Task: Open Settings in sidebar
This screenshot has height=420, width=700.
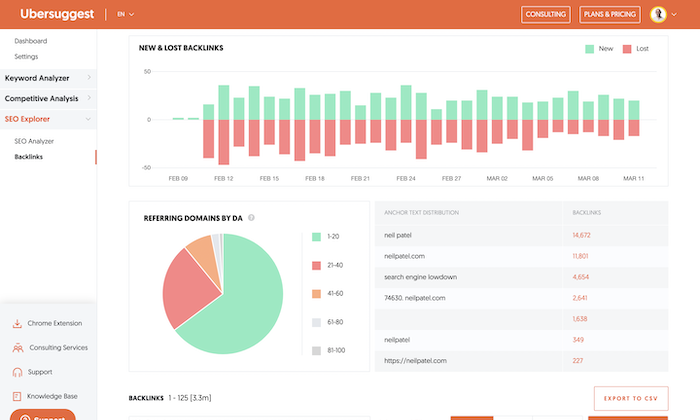Action: 26,56
